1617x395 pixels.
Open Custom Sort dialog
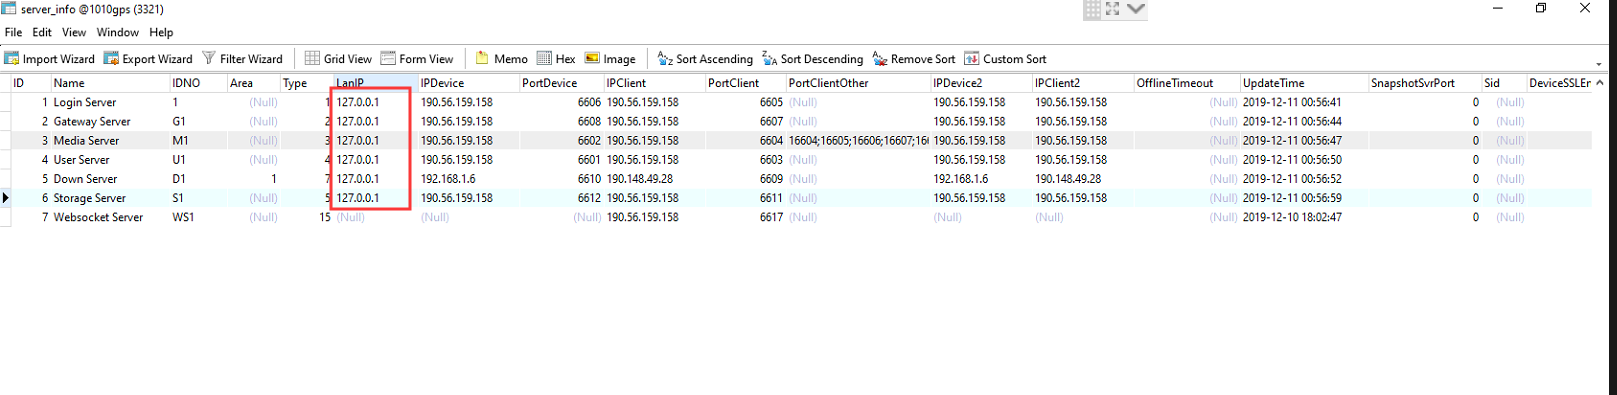coord(1005,59)
